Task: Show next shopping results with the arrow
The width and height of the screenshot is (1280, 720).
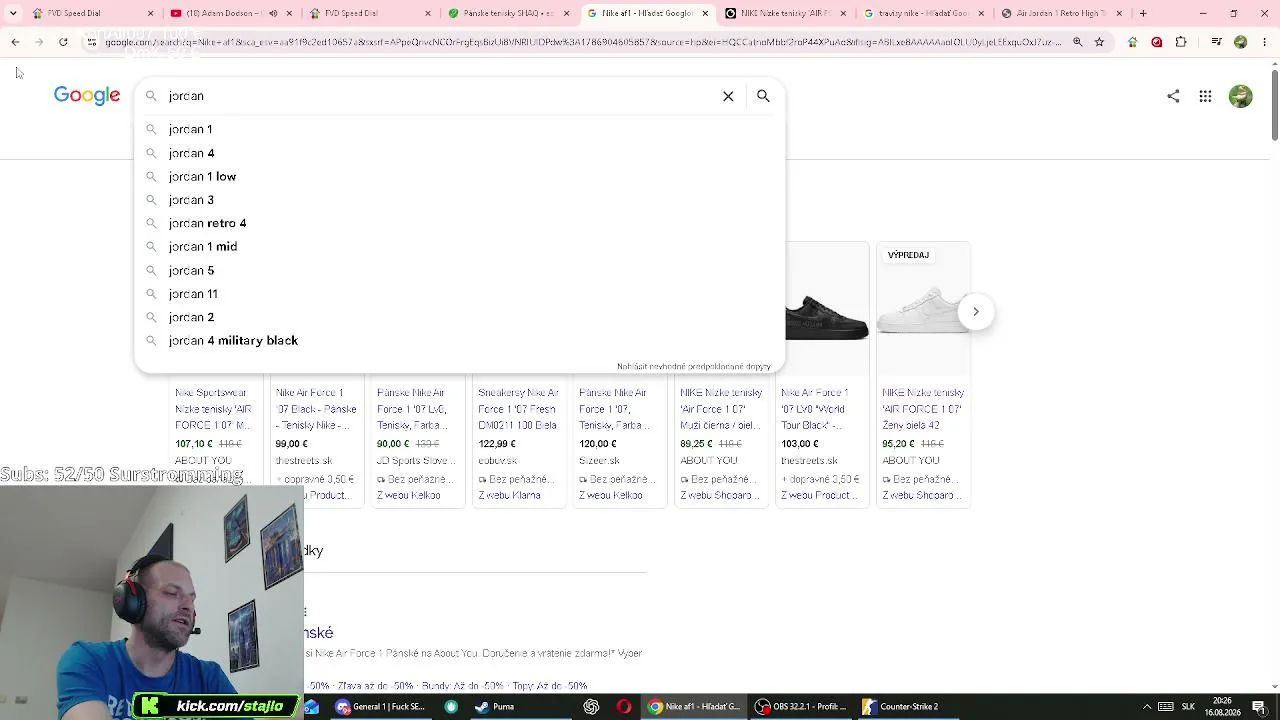Action: pyautogui.click(x=976, y=311)
